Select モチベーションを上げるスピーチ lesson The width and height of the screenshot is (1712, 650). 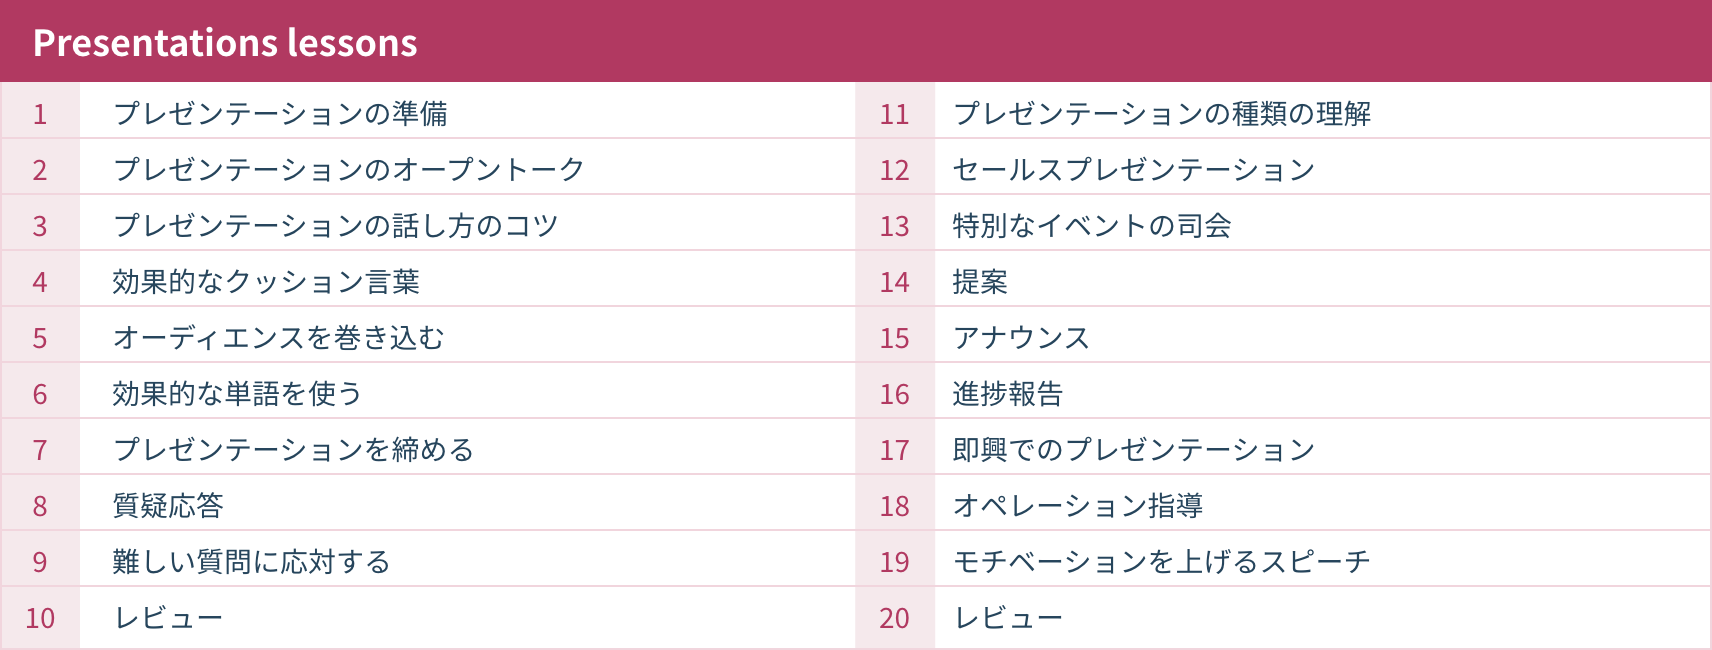[x=1161, y=562]
